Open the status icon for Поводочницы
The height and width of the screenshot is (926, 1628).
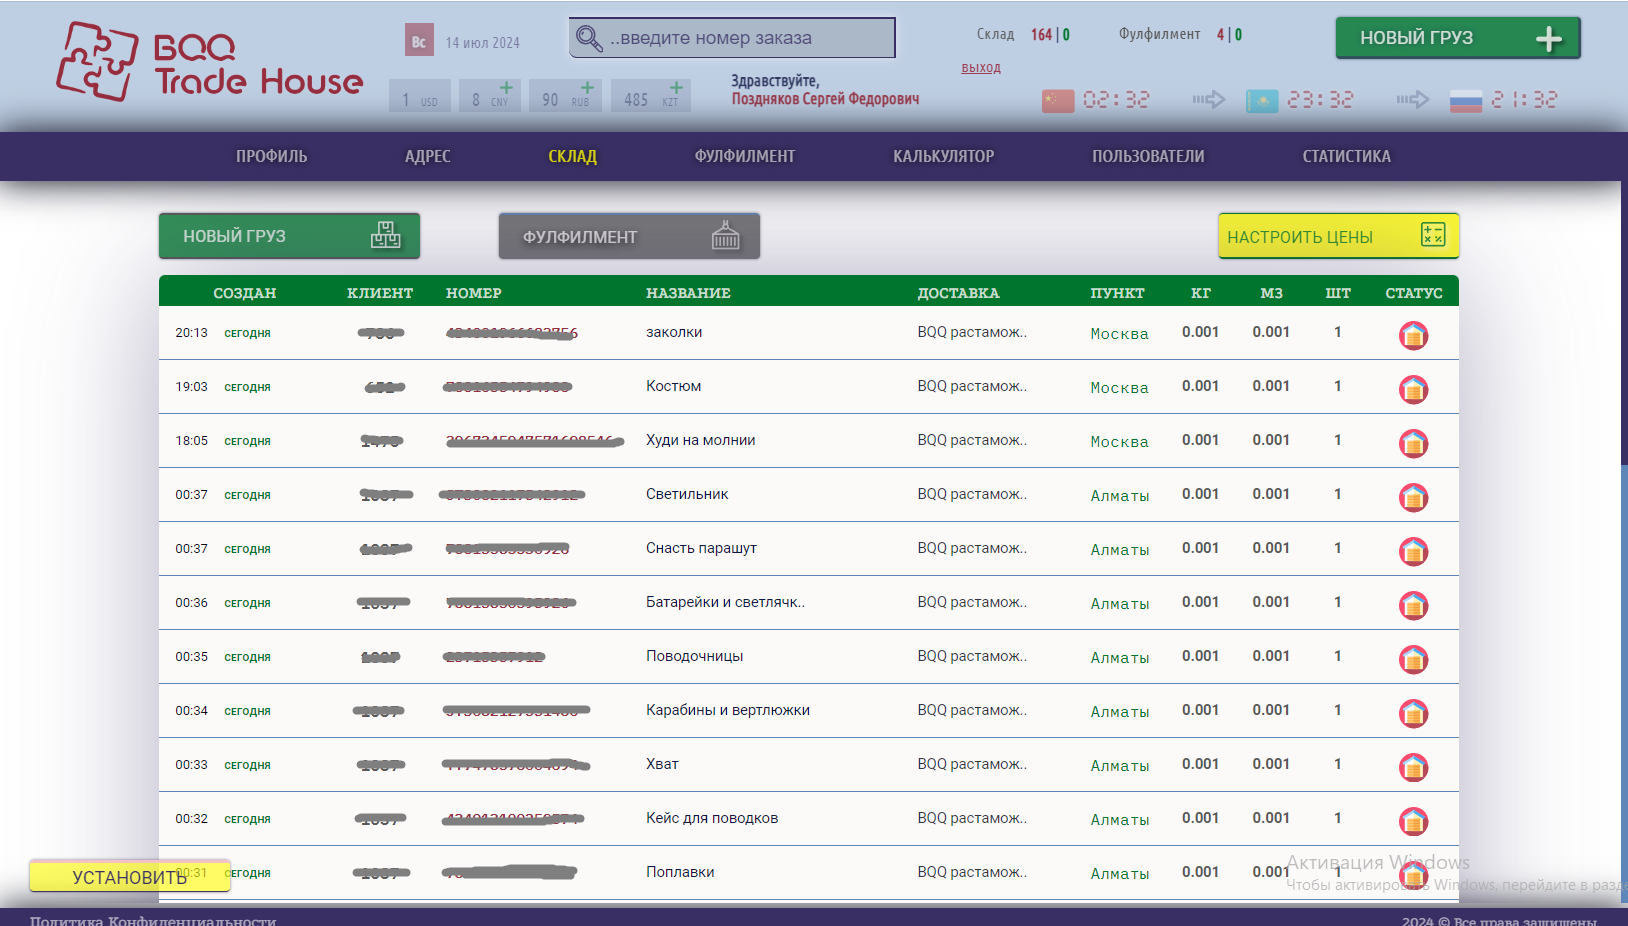[1413, 659]
